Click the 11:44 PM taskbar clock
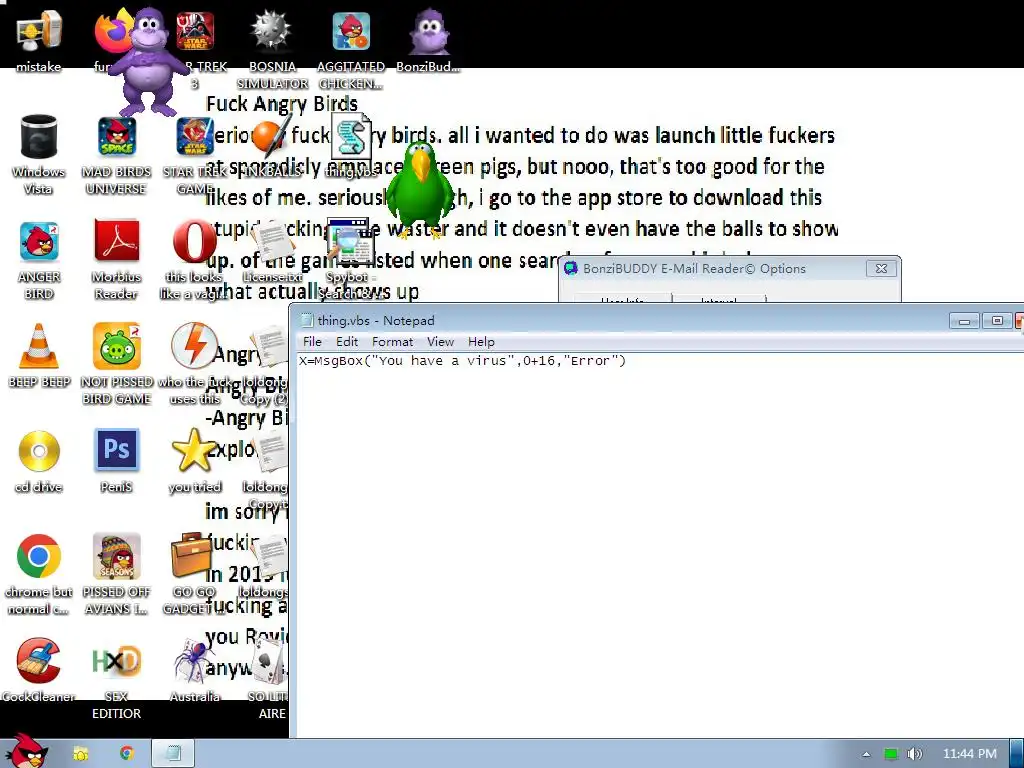Screen dimensions: 1024x768 click(x=970, y=754)
